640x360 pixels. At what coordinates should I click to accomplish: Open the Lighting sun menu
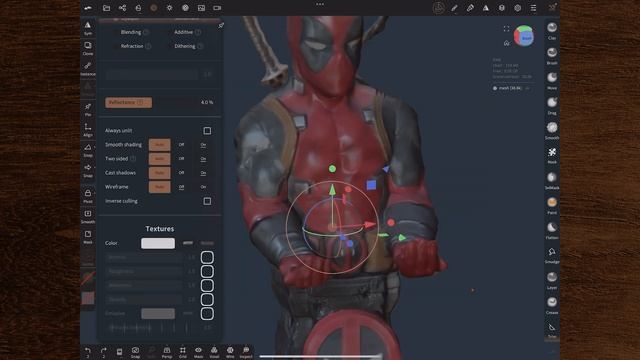click(x=169, y=8)
